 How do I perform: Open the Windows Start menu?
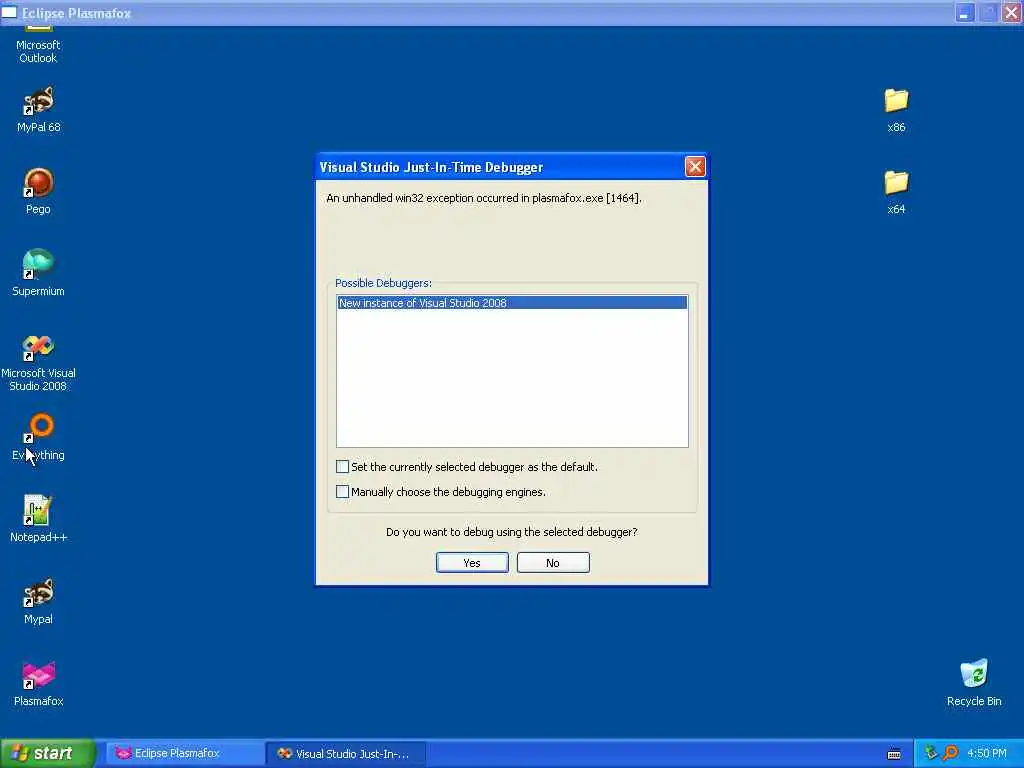47,753
